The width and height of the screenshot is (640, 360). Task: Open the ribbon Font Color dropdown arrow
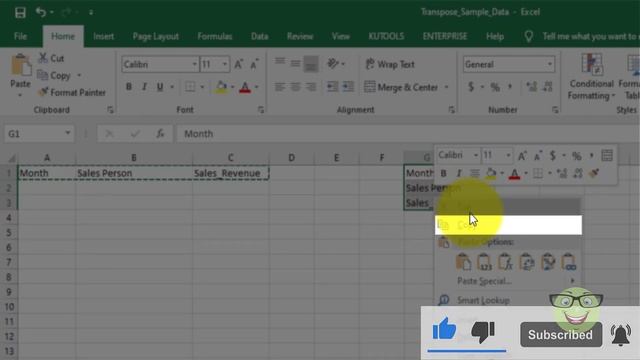tap(256, 87)
